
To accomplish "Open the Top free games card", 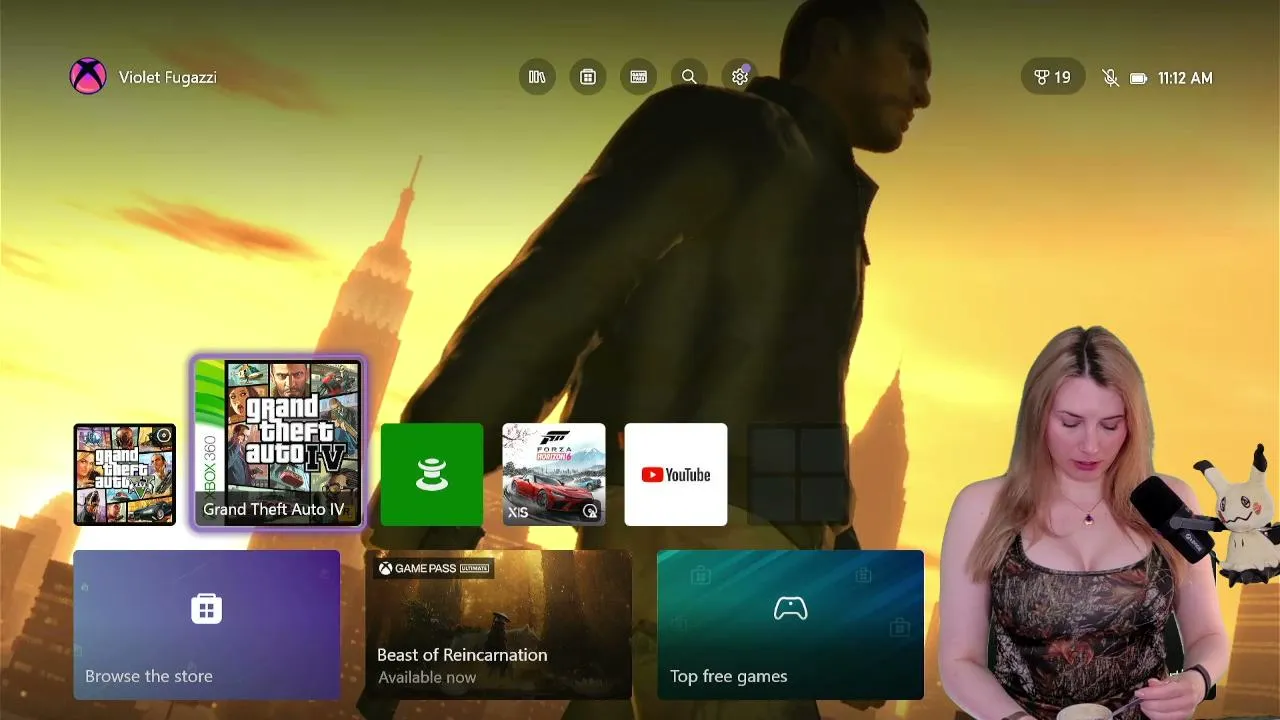I will (x=790, y=624).
